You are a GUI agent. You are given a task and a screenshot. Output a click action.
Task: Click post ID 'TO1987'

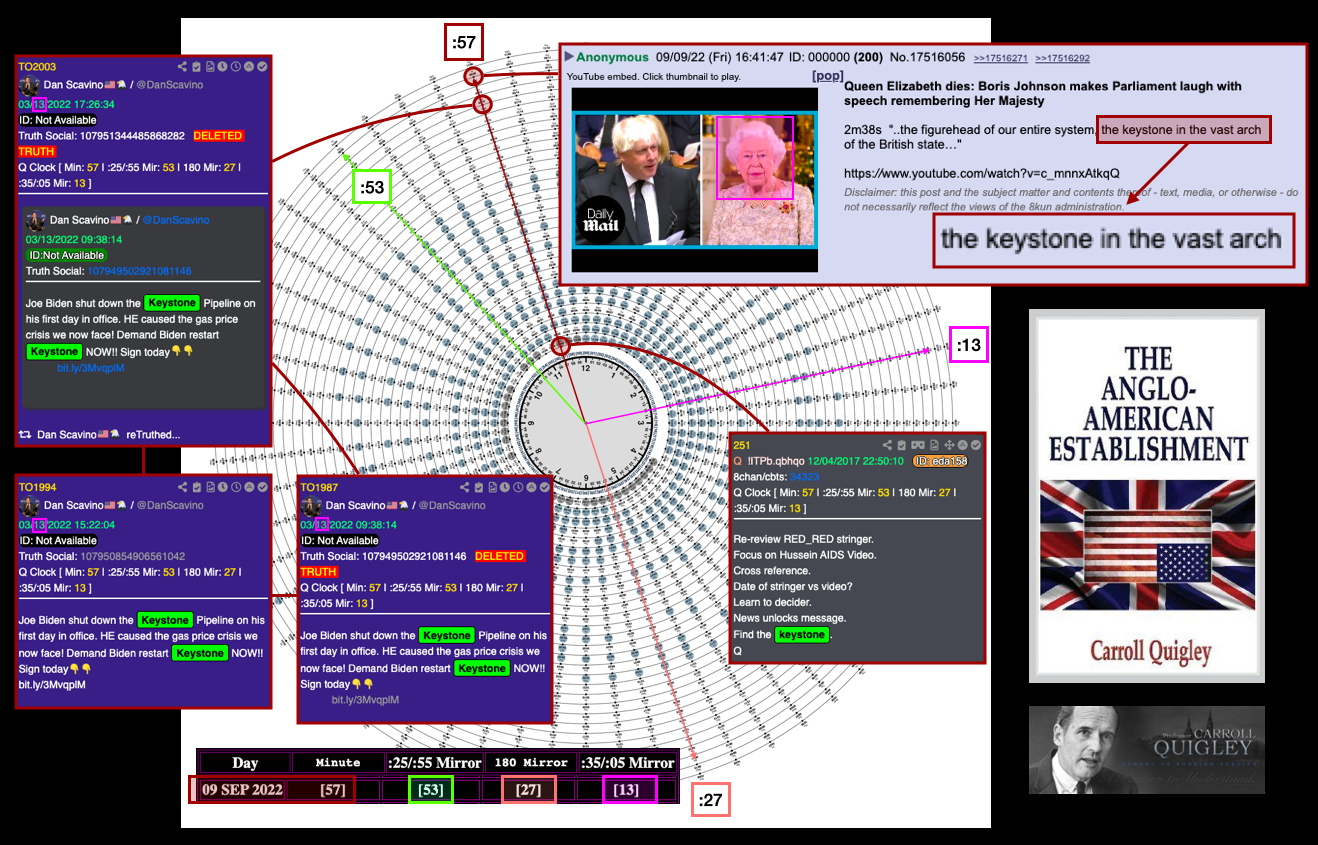(319, 487)
